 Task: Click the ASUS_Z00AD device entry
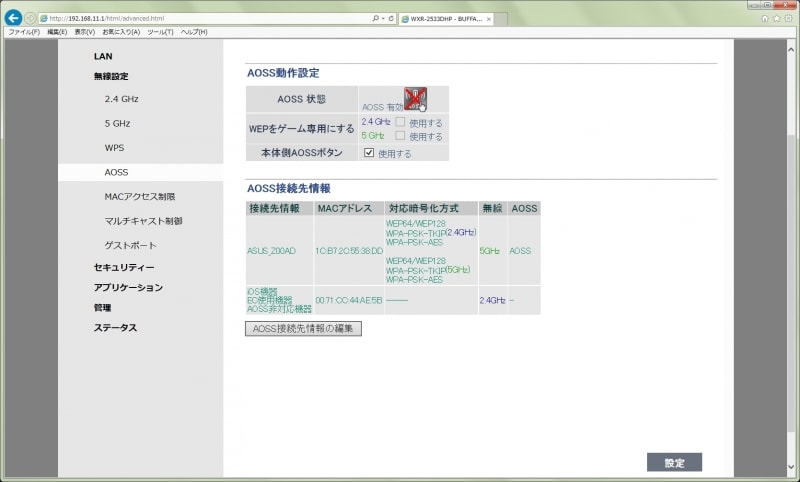[x=271, y=251]
